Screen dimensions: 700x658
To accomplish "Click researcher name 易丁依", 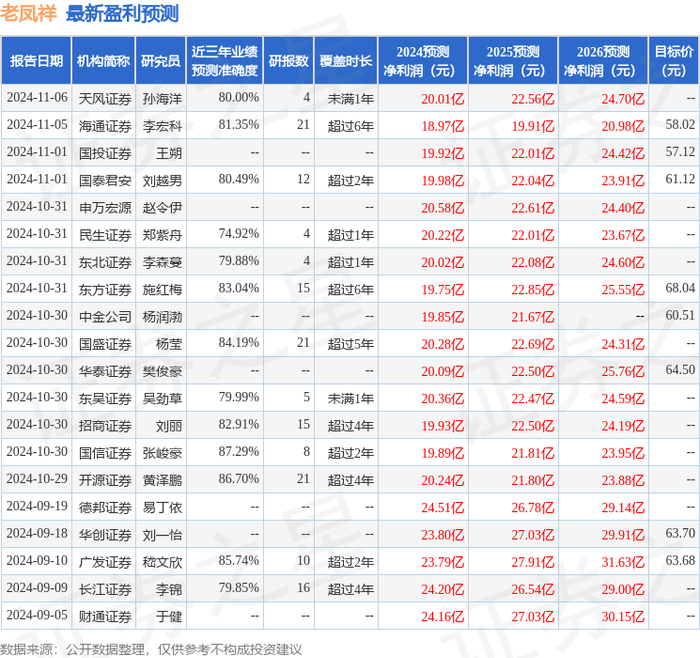I will click(162, 507).
